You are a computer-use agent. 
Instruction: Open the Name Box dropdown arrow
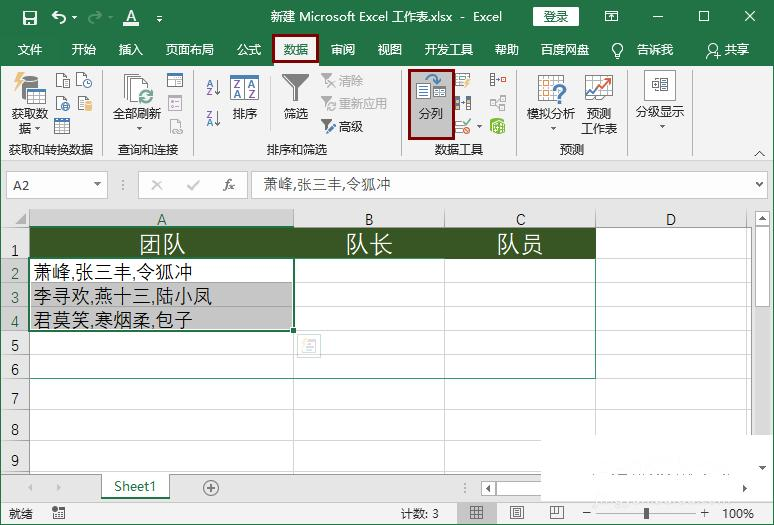[97, 185]
